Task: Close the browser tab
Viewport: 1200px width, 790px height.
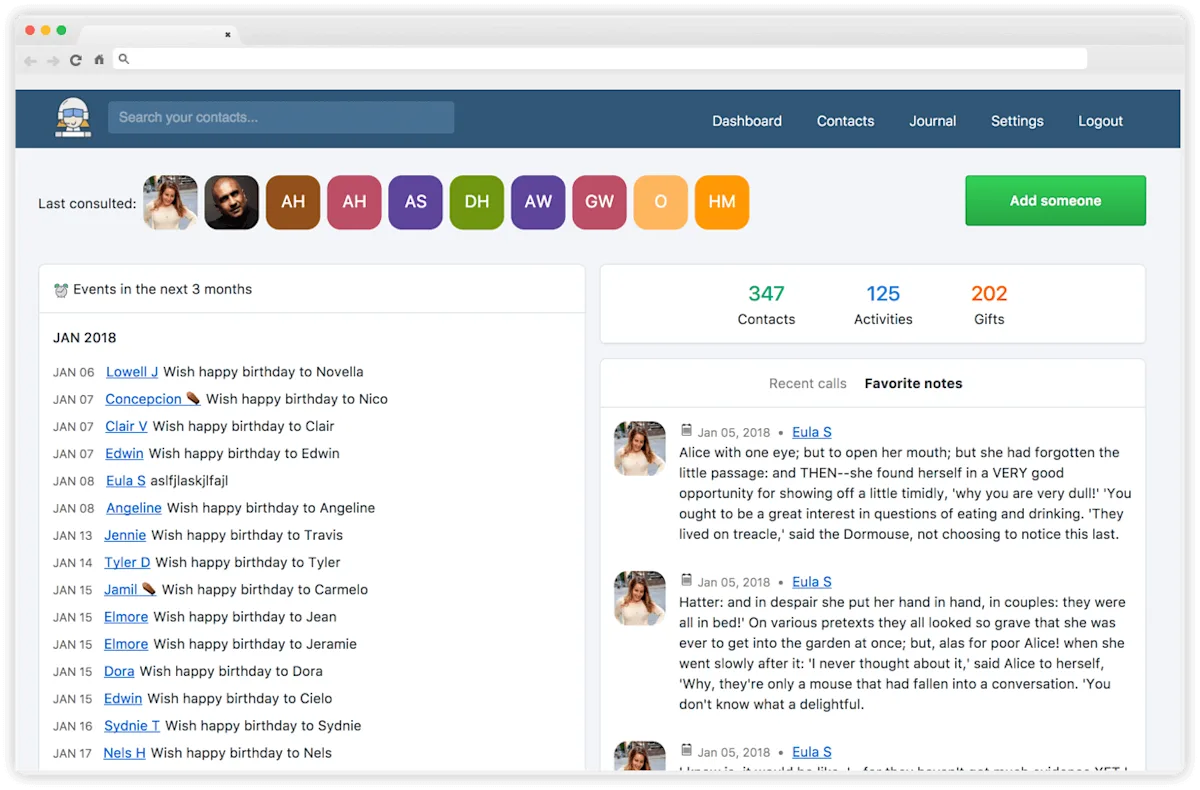Action: pos(227,35)
